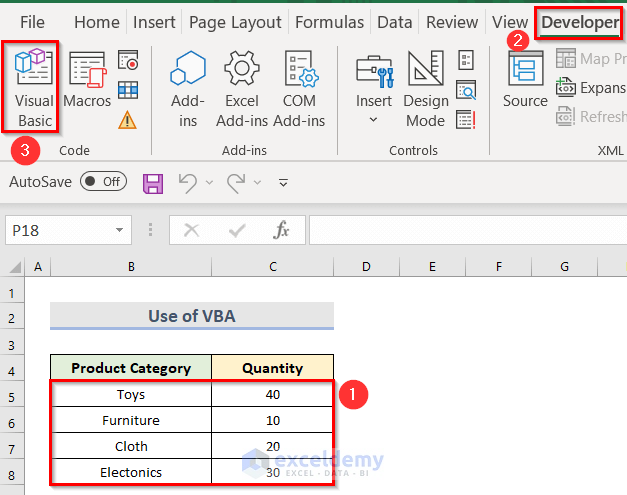Click the Record Macro icon

tap(128, 62)
